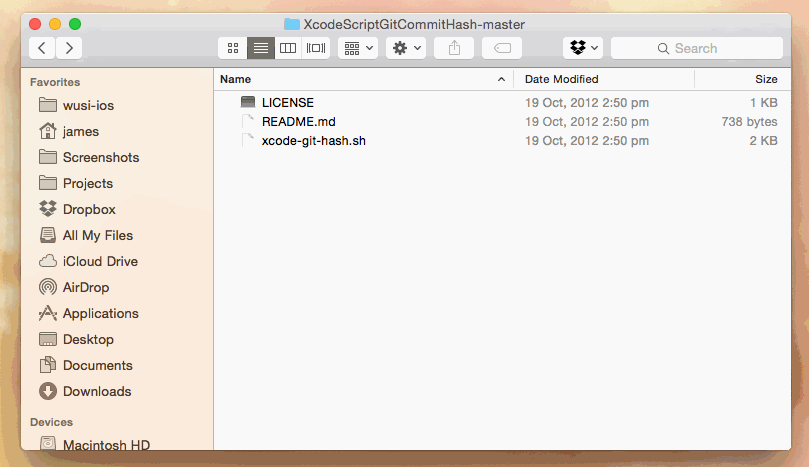Click the Edit Tags toolbar button
This screenshot has height=467, width=809.
502,48
